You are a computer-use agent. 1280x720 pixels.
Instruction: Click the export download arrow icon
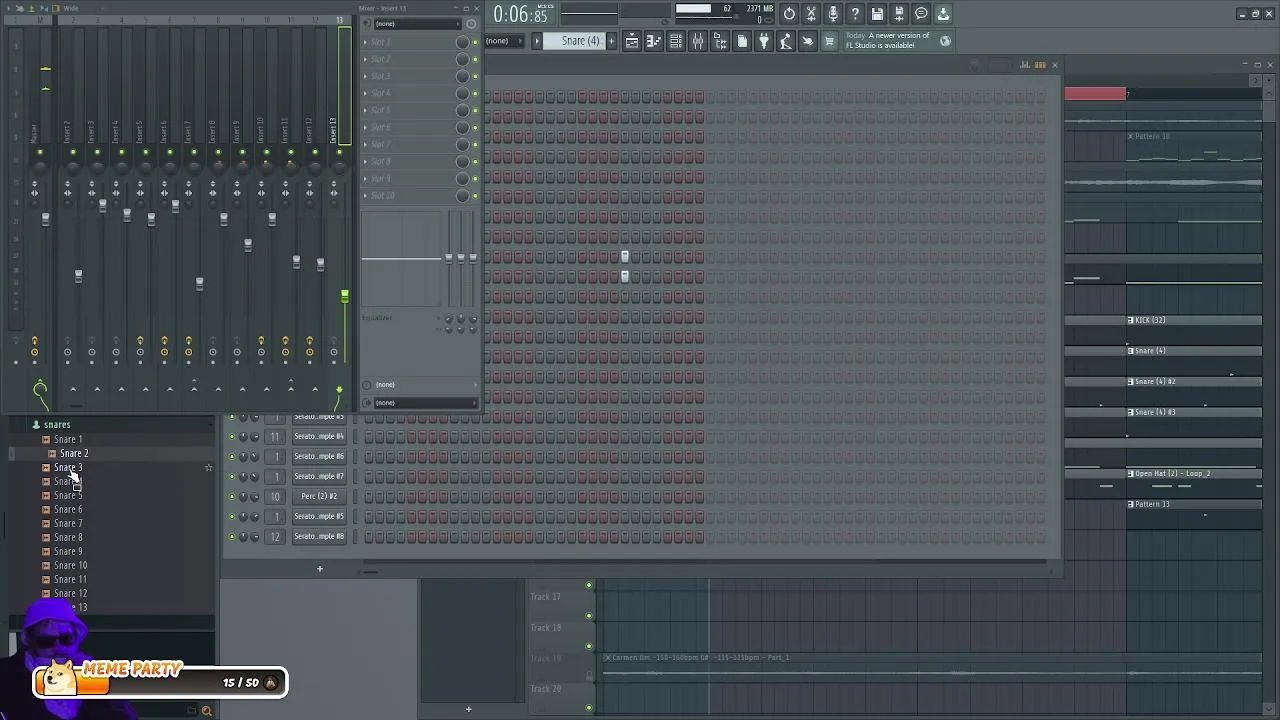pyautogui.click(x=943, y=14)
